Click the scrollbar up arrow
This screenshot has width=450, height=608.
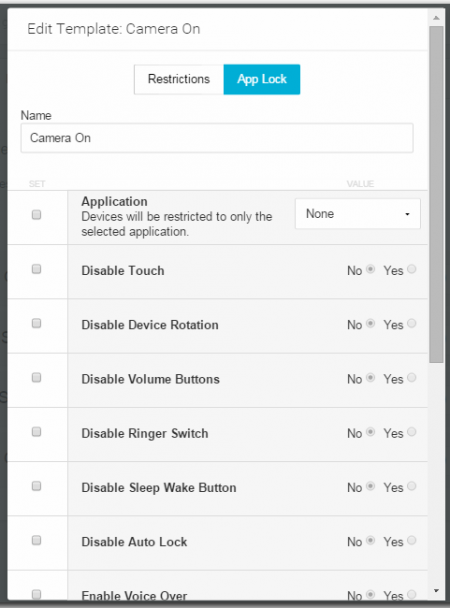436,18
